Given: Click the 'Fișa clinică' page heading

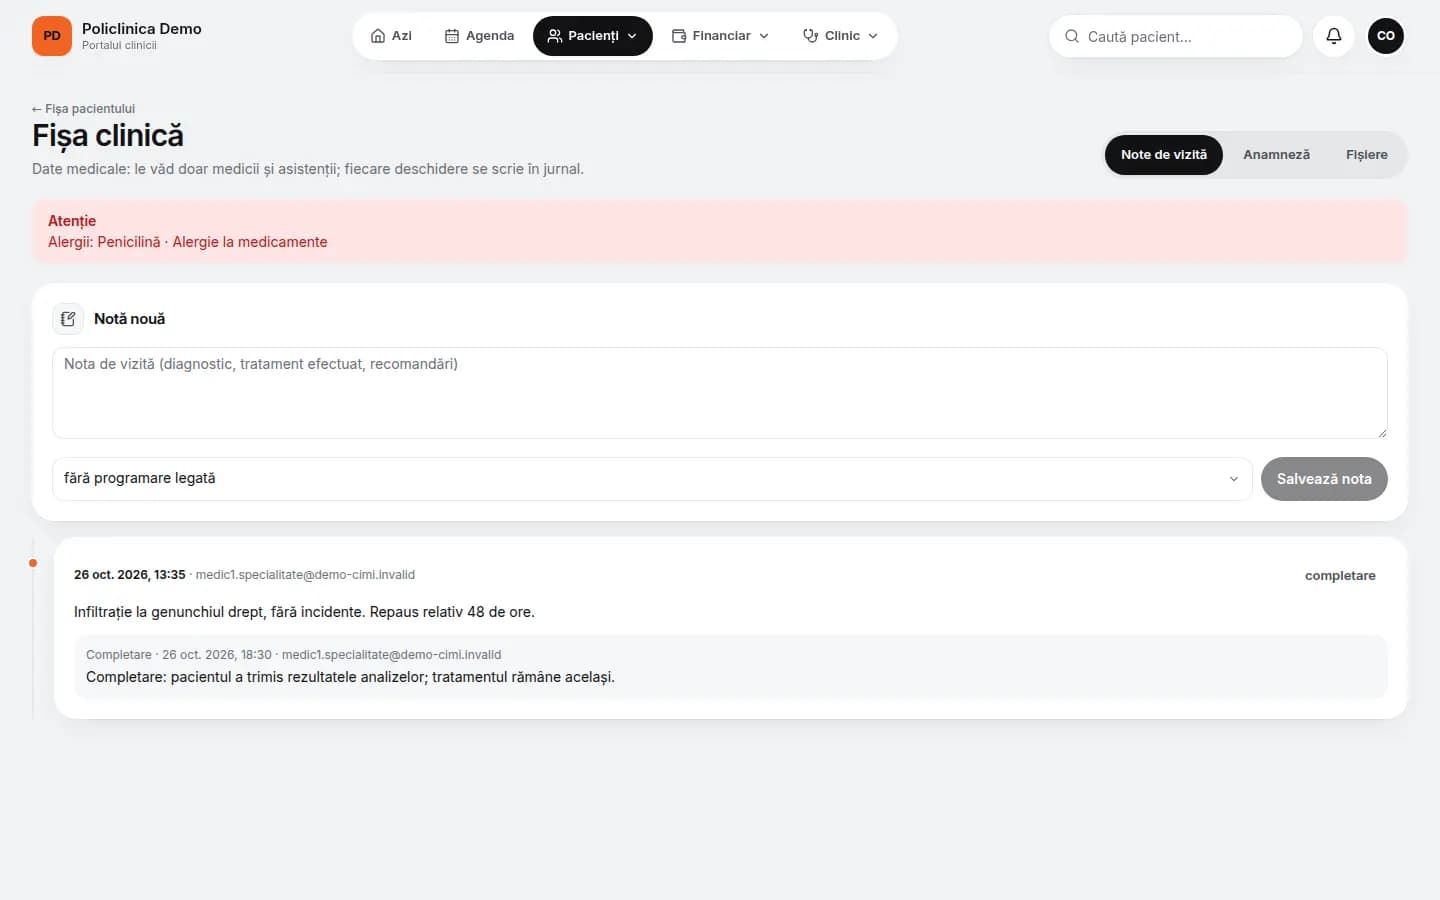Looking at the screenshot, I should (108, 136).
